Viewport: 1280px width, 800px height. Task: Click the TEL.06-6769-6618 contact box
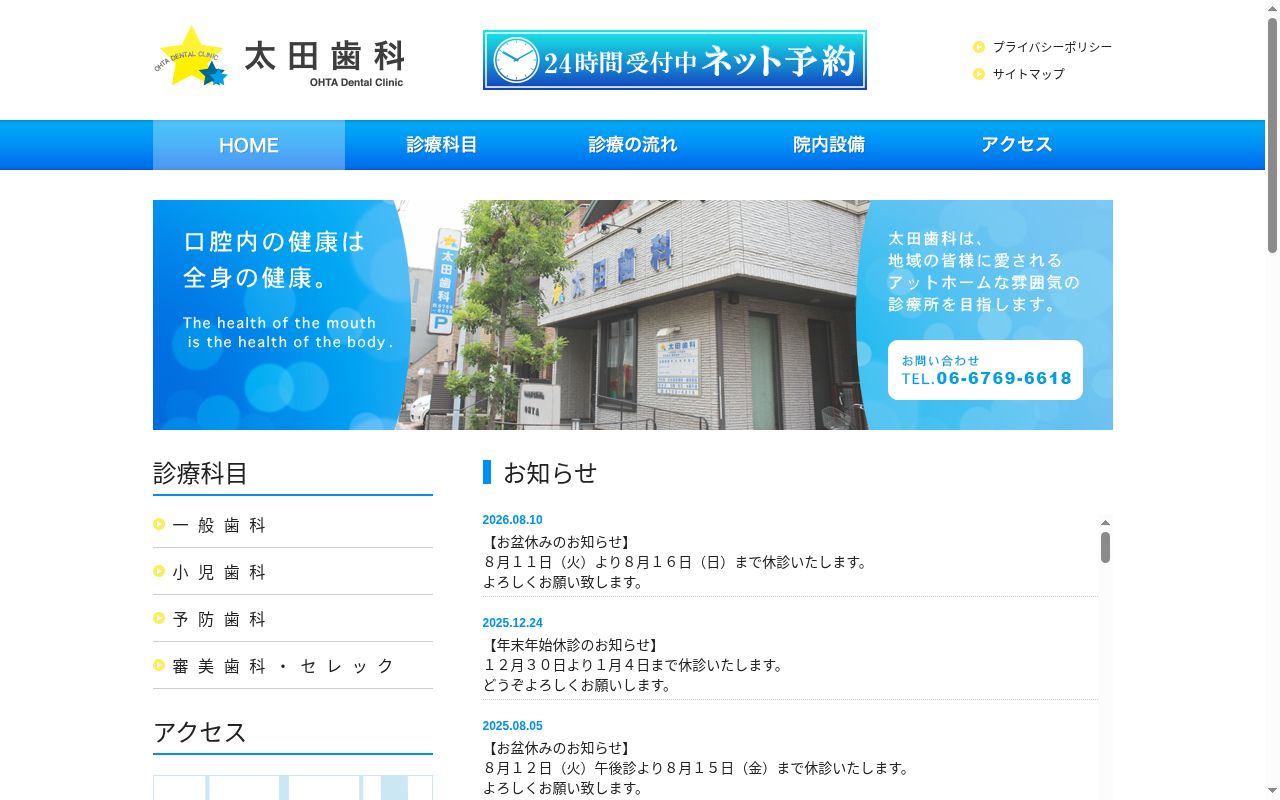[x=985, y=370]
